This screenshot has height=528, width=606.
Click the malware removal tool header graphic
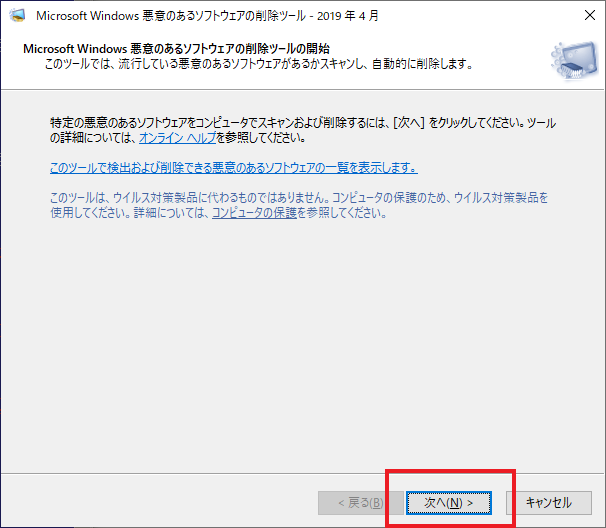(x=574, y=60)
